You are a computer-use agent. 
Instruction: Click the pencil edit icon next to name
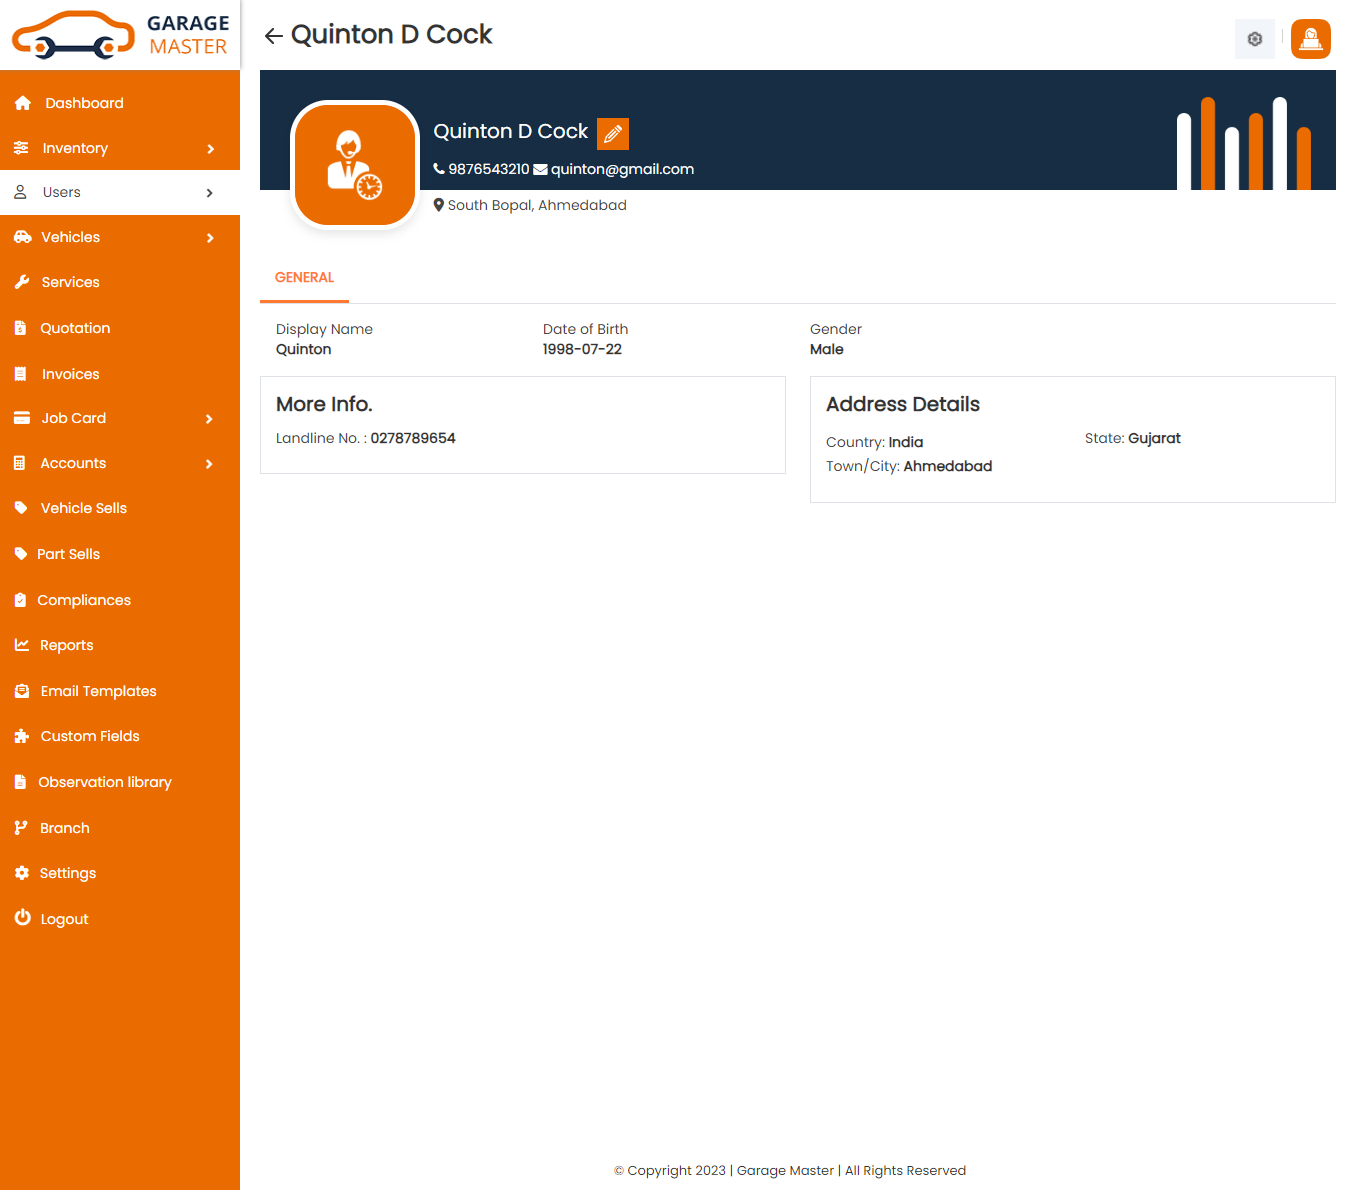click(613, 133)
